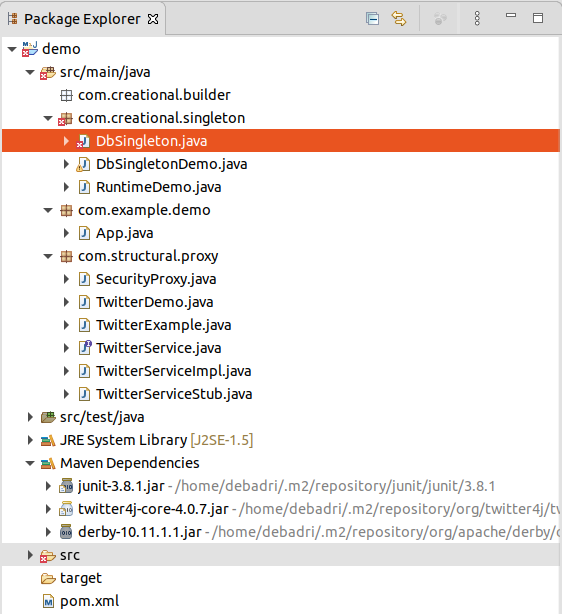Expand RuntimeDemo.java
Viewport: 562px width, 614px height.
click(66, 187)
